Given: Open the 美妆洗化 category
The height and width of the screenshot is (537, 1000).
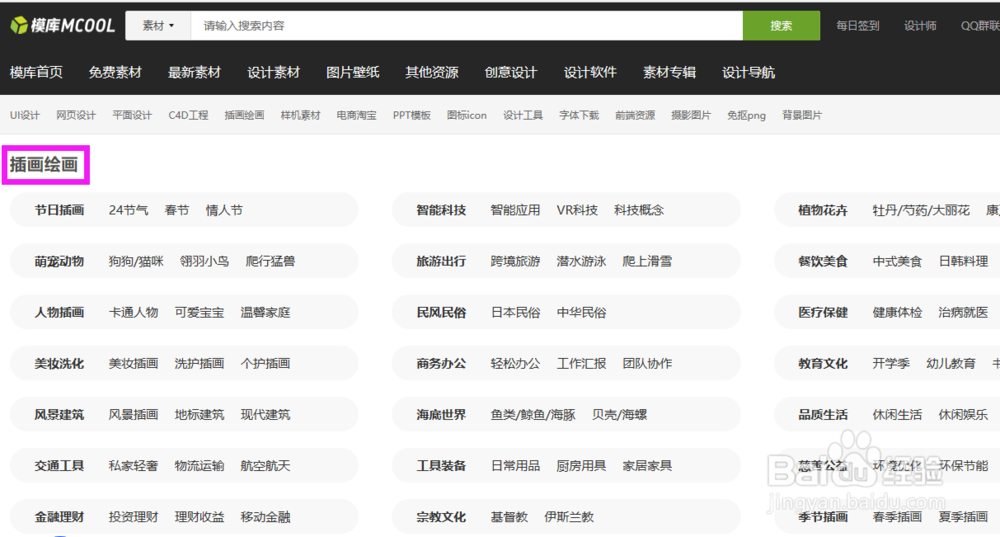Looking at the screenshot, I should pyautogui.click(x=59, y=364).
